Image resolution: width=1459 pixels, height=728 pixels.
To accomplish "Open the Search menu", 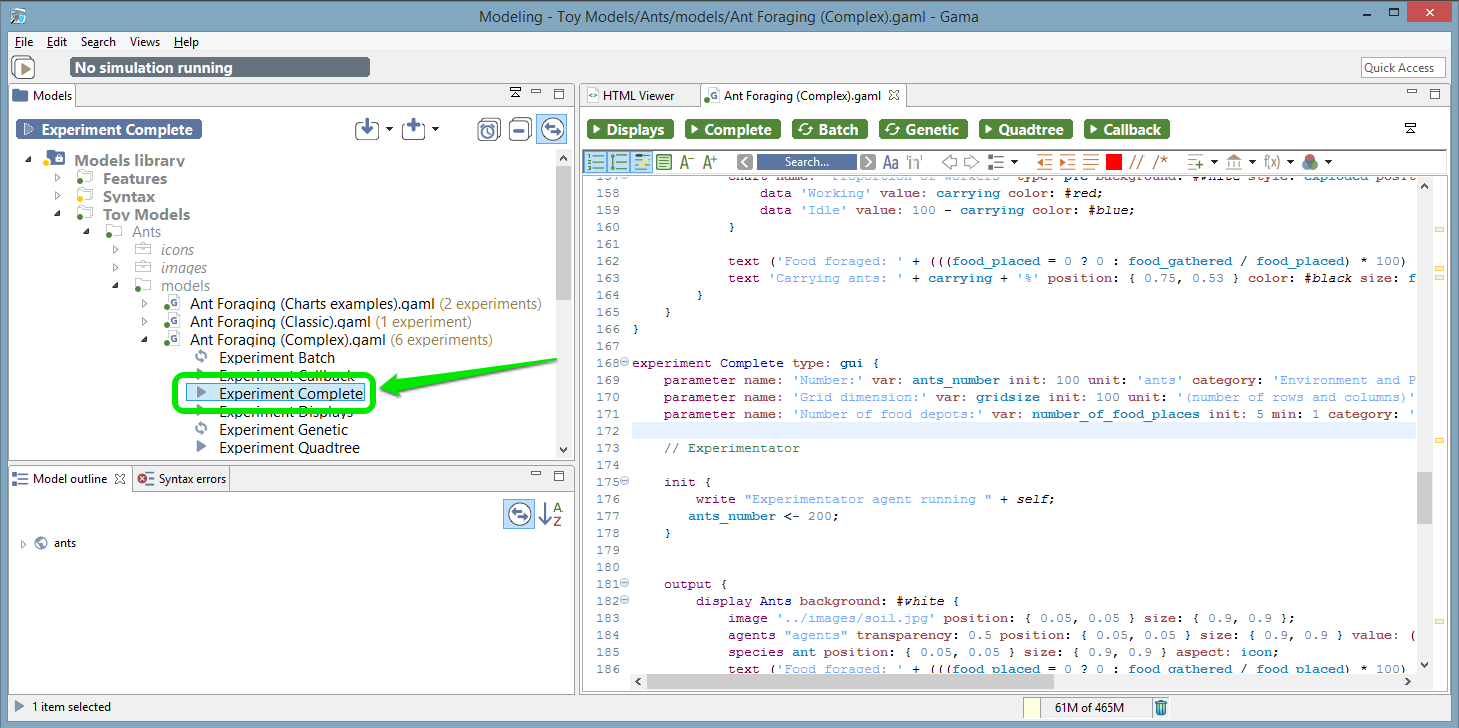I will 98,42.
